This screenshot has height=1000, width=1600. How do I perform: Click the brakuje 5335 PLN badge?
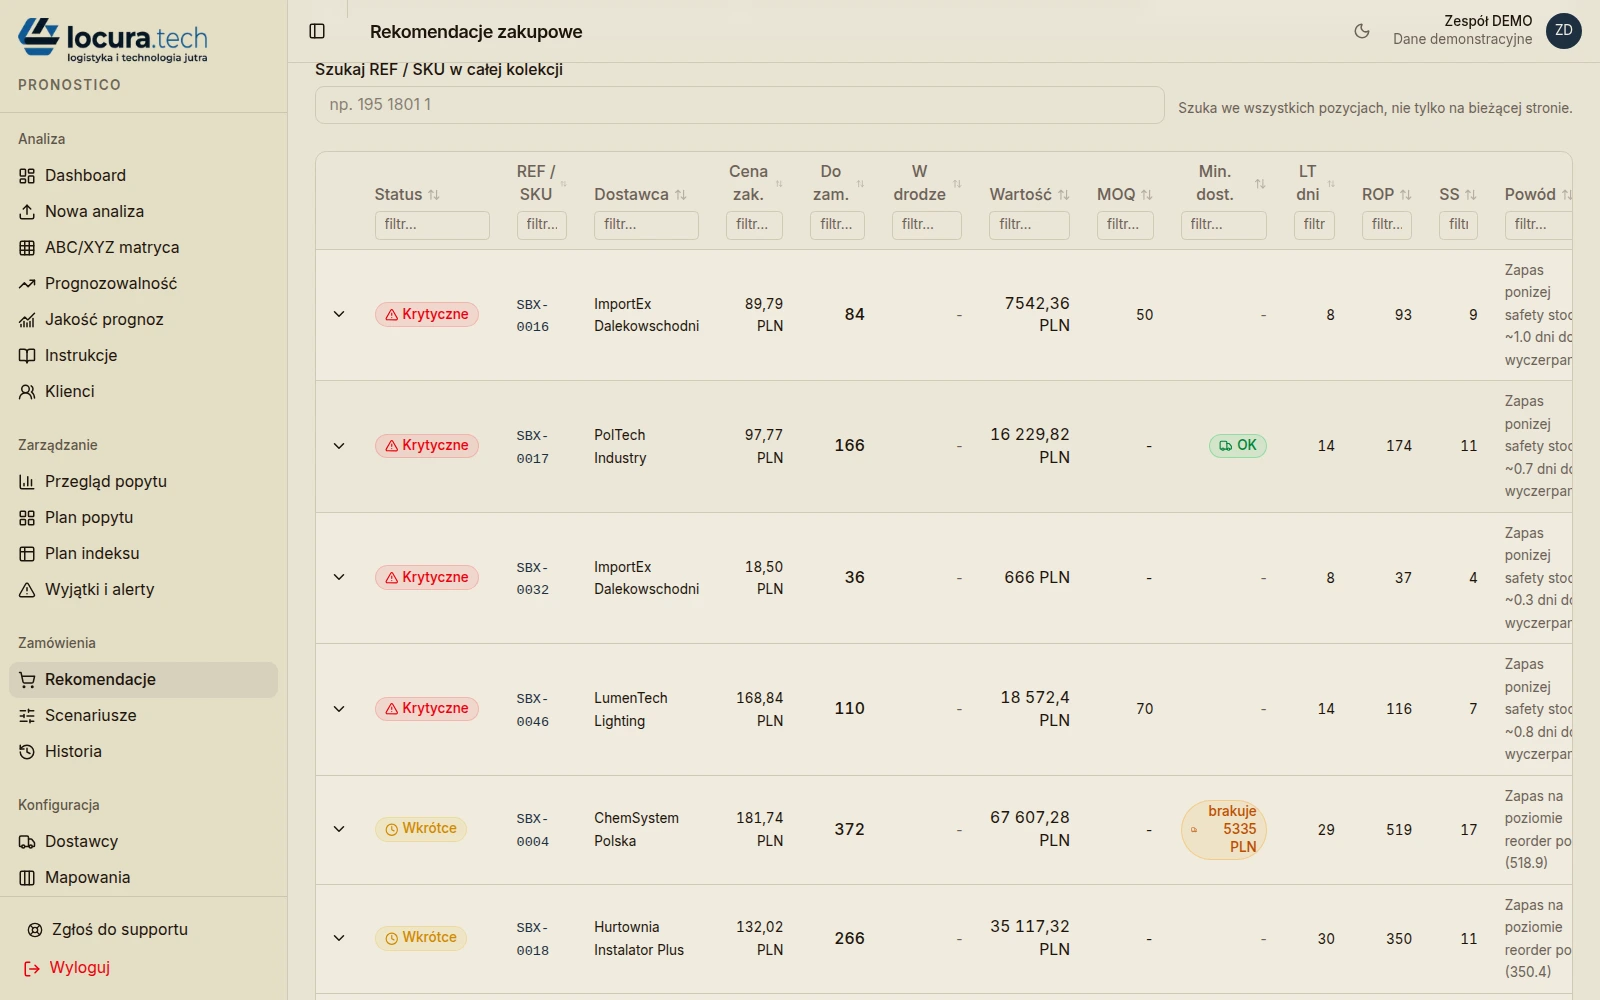click(1224, 829)
